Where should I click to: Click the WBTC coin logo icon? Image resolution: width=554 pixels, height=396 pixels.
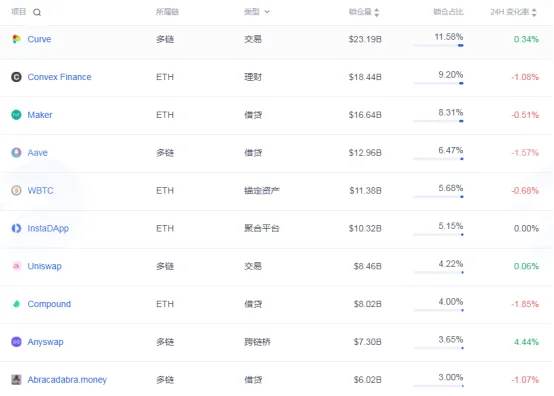[16, 190]
